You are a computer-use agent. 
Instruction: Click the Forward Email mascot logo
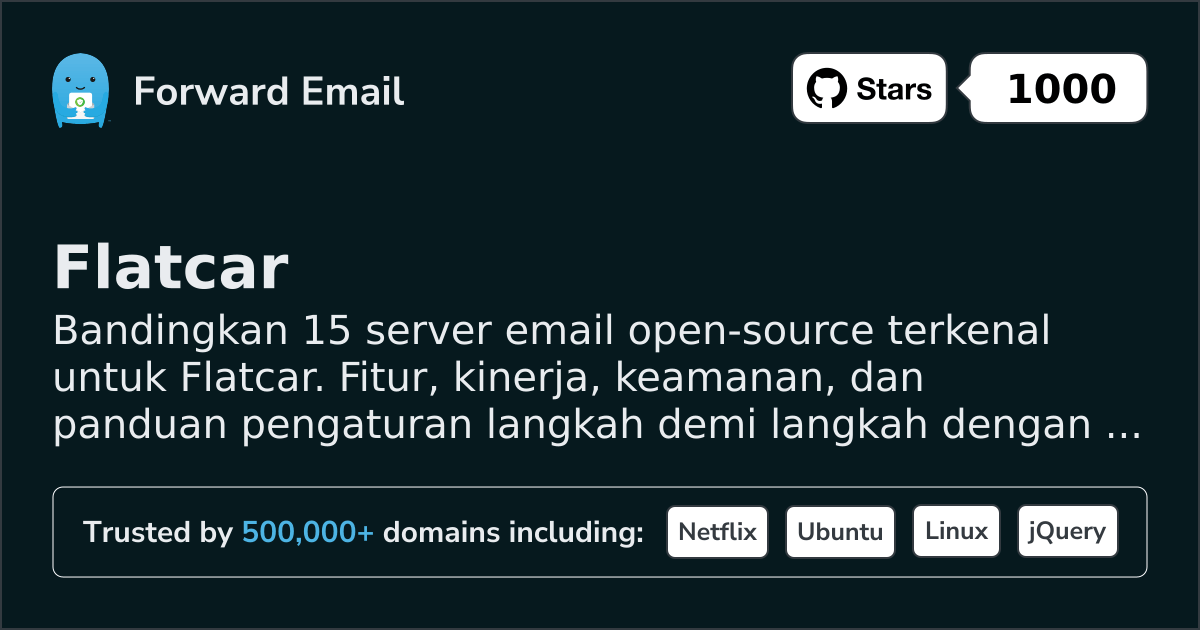(x=79, y=91)
